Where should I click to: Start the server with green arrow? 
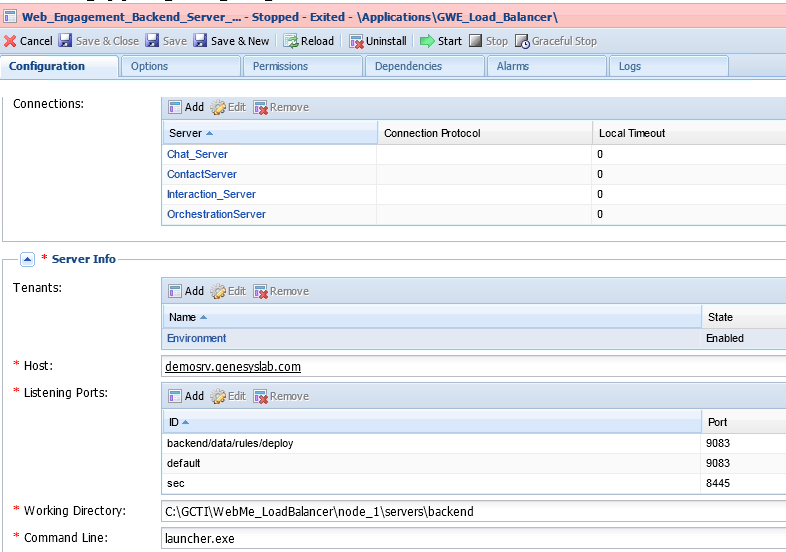(x=441, y=41)
